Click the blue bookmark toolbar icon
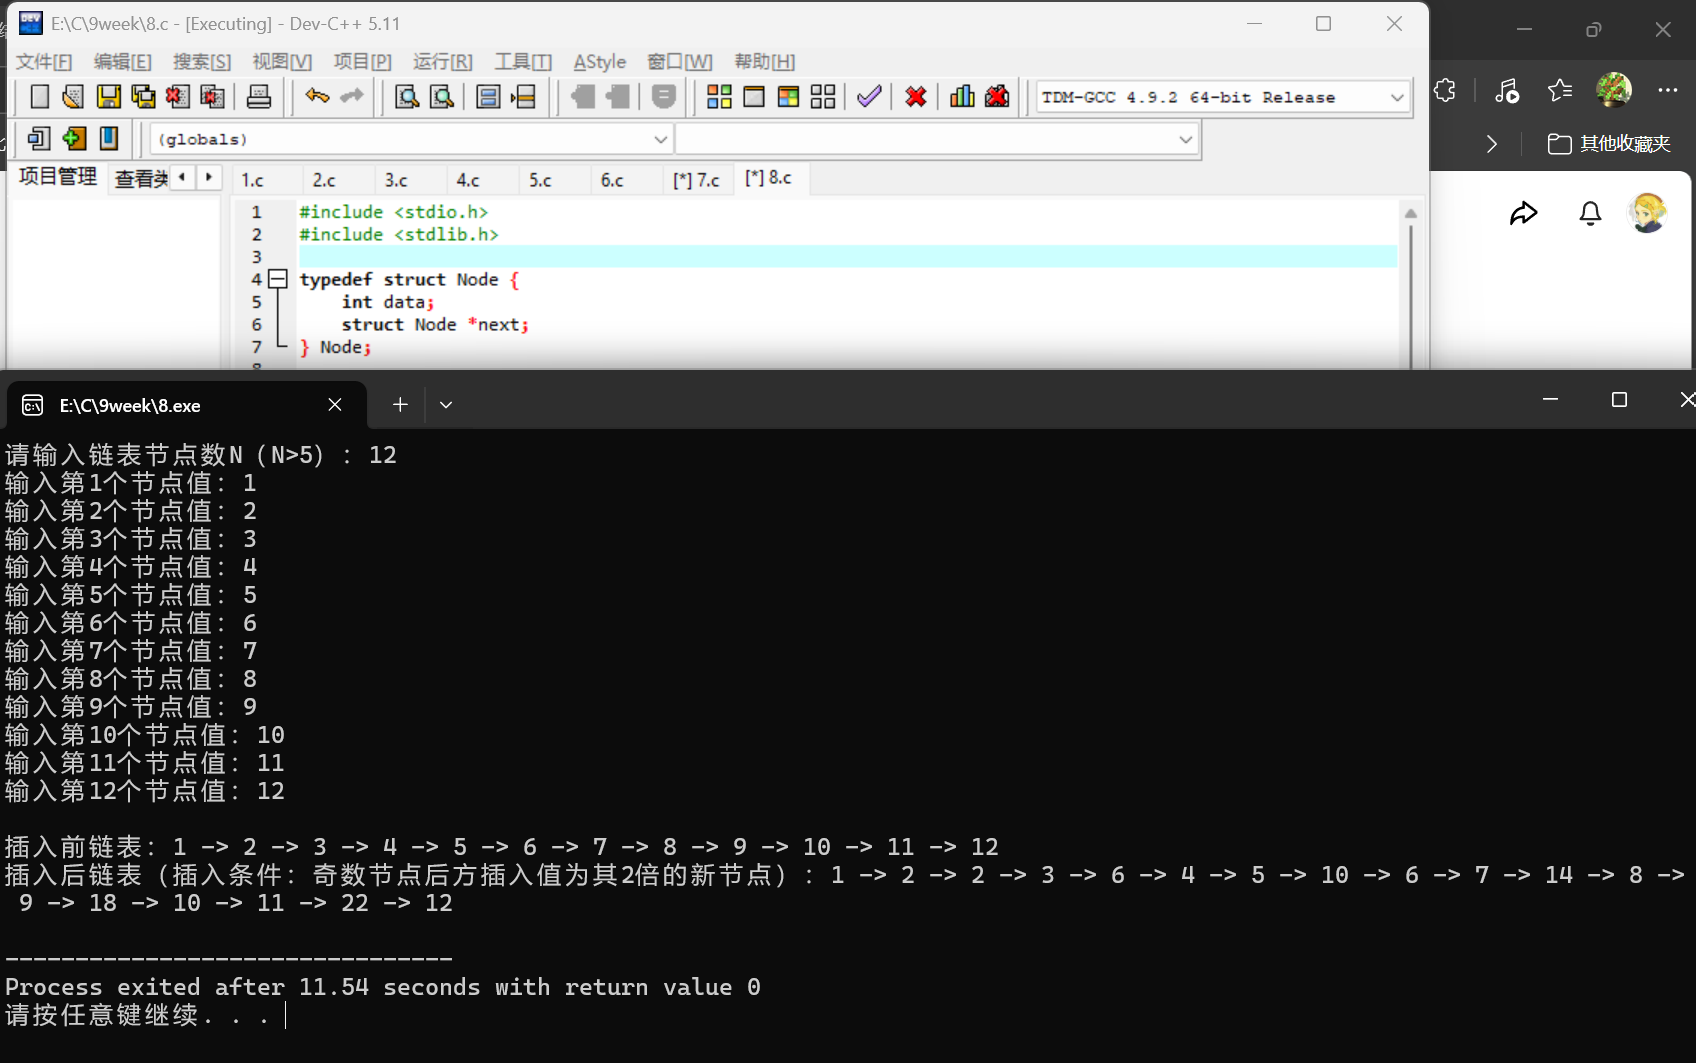 pyautogui.click(x=109, y=138)
